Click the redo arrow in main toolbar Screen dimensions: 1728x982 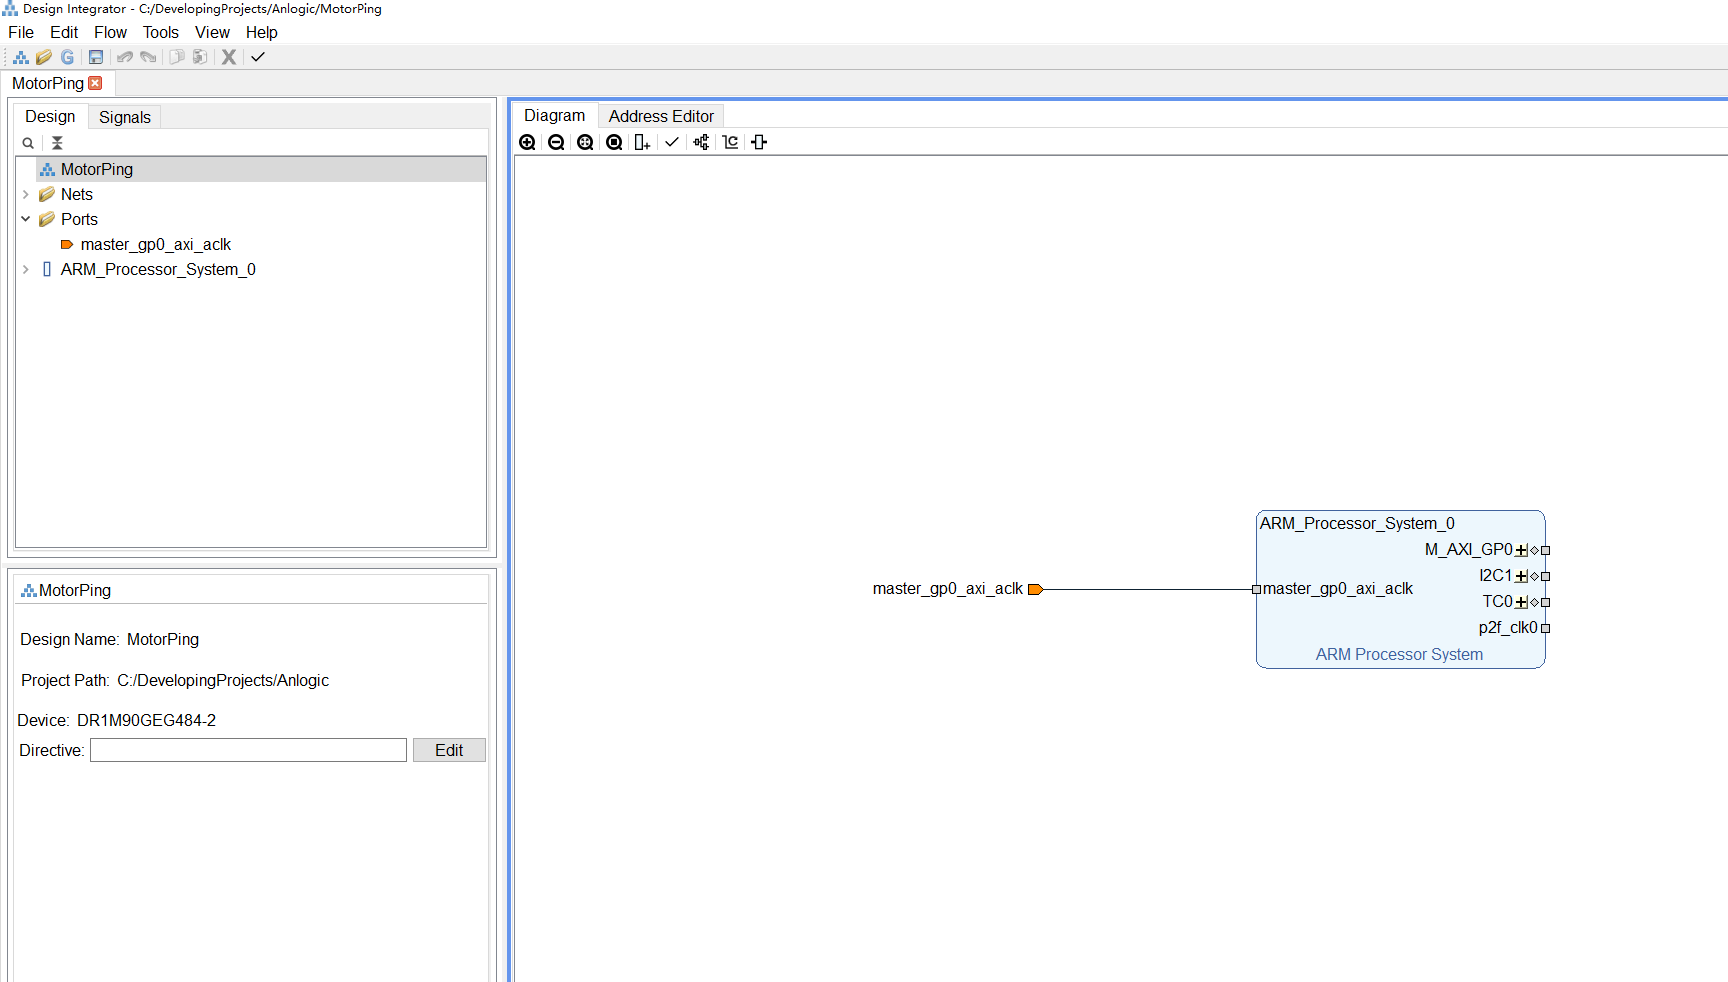click(x=149, y=57)
